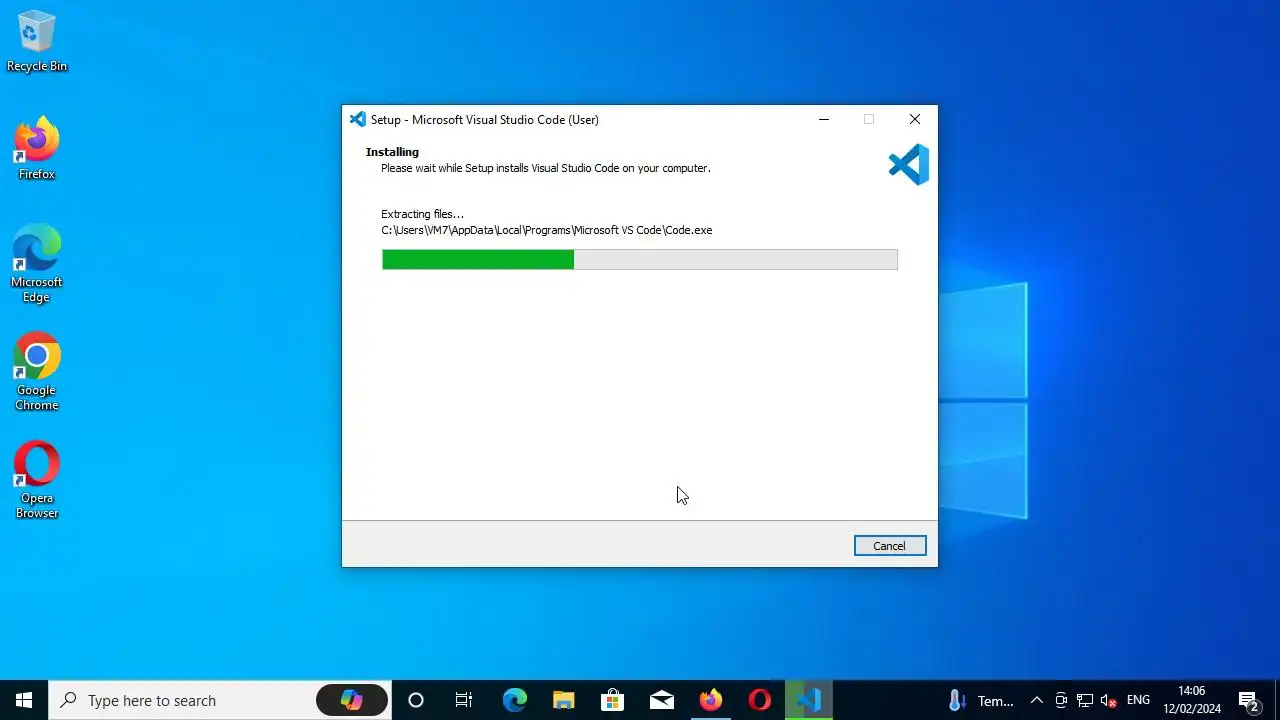Viewport: 1280px width, 720px height.
Task: Launch Firefox from the taskbar
Action: pos(711,700)
